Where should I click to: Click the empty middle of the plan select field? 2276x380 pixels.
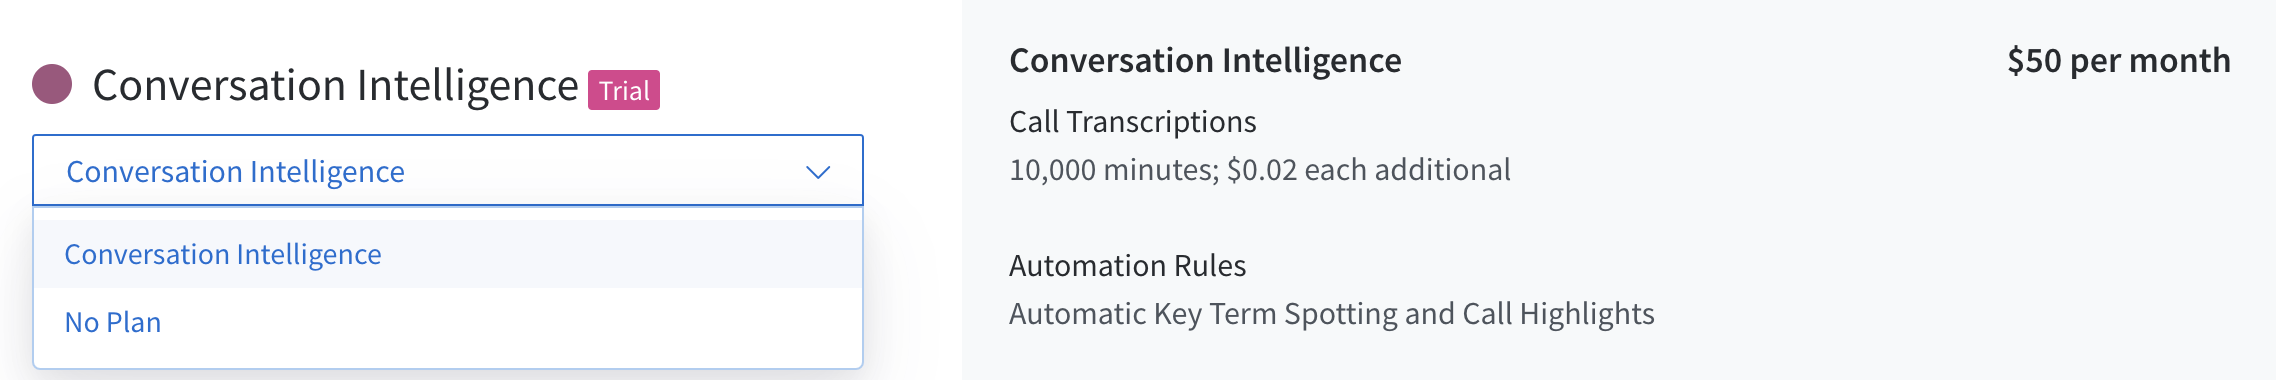pos(600,171)
